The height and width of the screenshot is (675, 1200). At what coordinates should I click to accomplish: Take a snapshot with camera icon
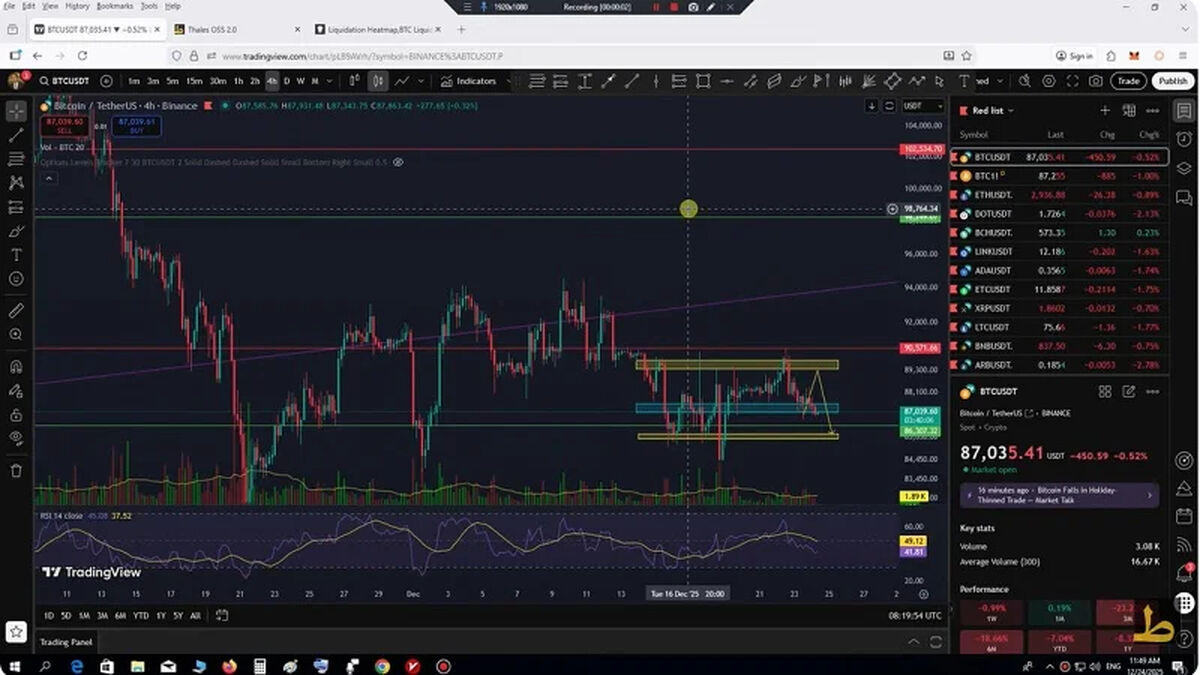(x=1096, y=81)
